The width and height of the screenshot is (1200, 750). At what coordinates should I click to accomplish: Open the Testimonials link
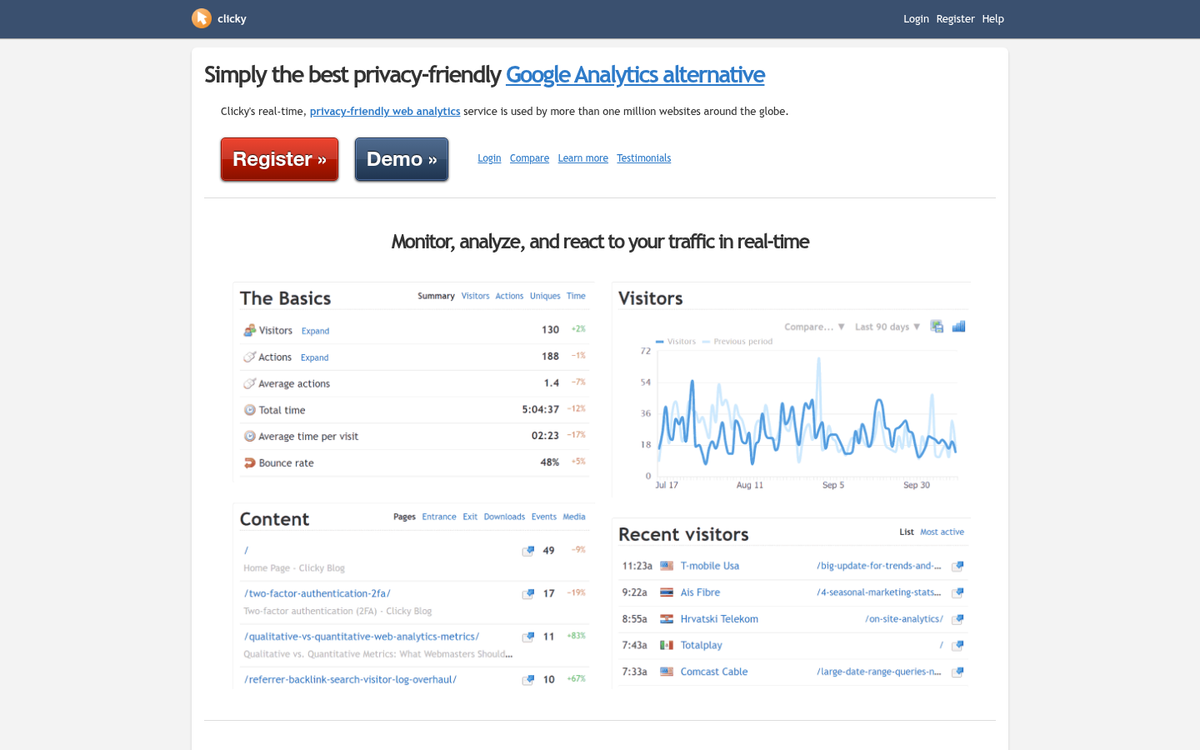(643, 158)
